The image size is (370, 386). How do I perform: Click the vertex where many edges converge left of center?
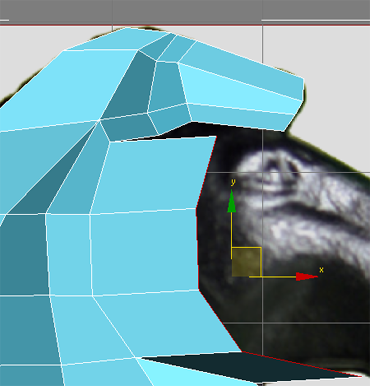click(99, 121)
